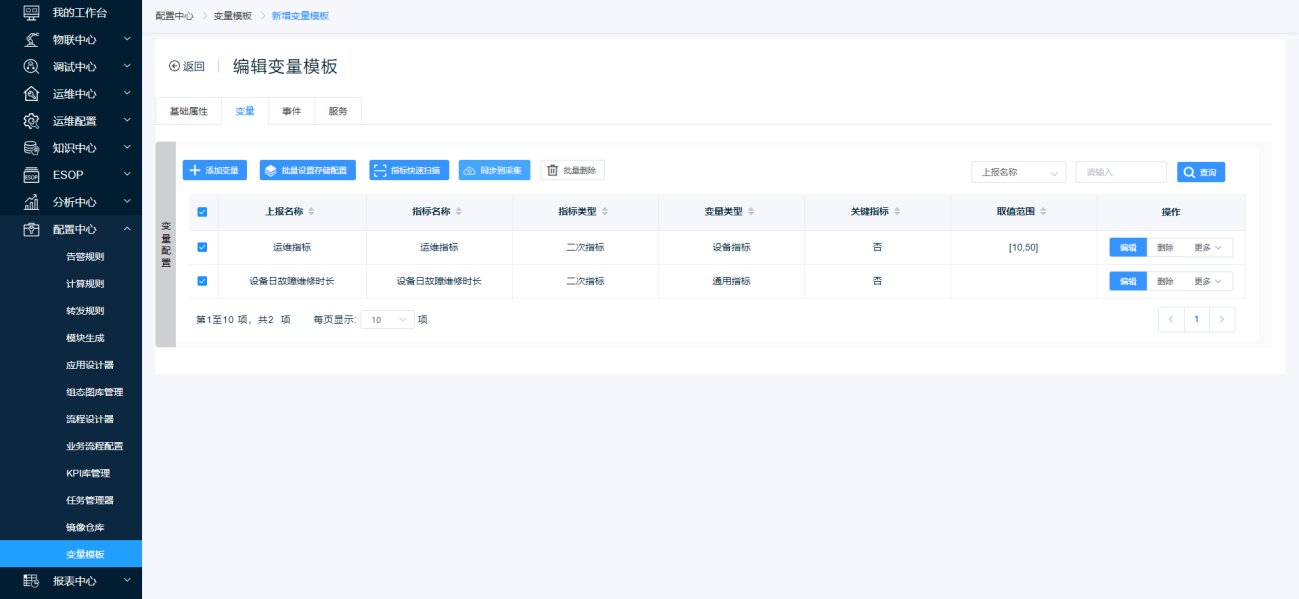Click the 物联中心 robot arm icon
1299x599 pixels.
pyautogui.click(x=31, y=40)
